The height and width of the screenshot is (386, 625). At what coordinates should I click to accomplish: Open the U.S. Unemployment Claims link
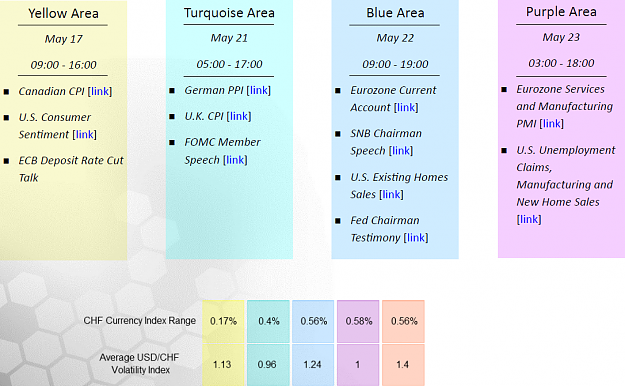pos(529,219)
